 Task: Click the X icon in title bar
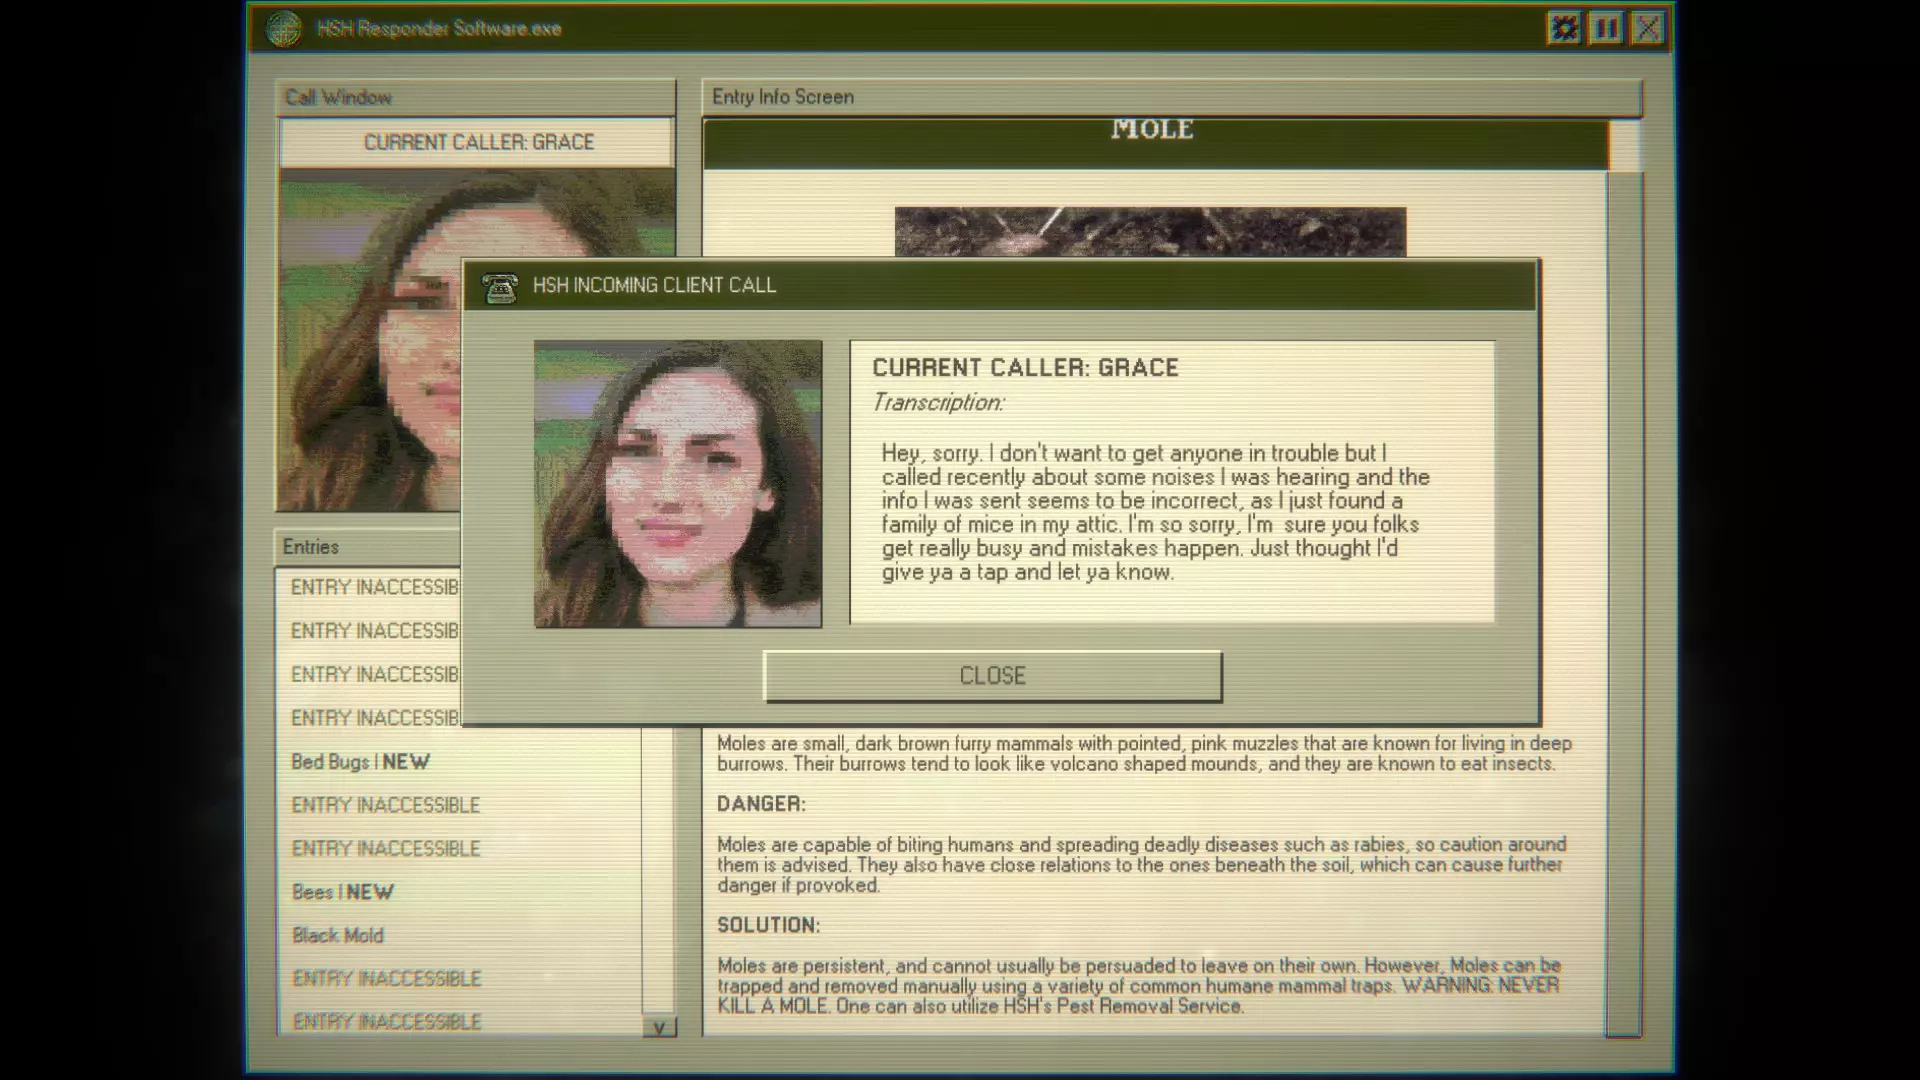(1647, 28)
